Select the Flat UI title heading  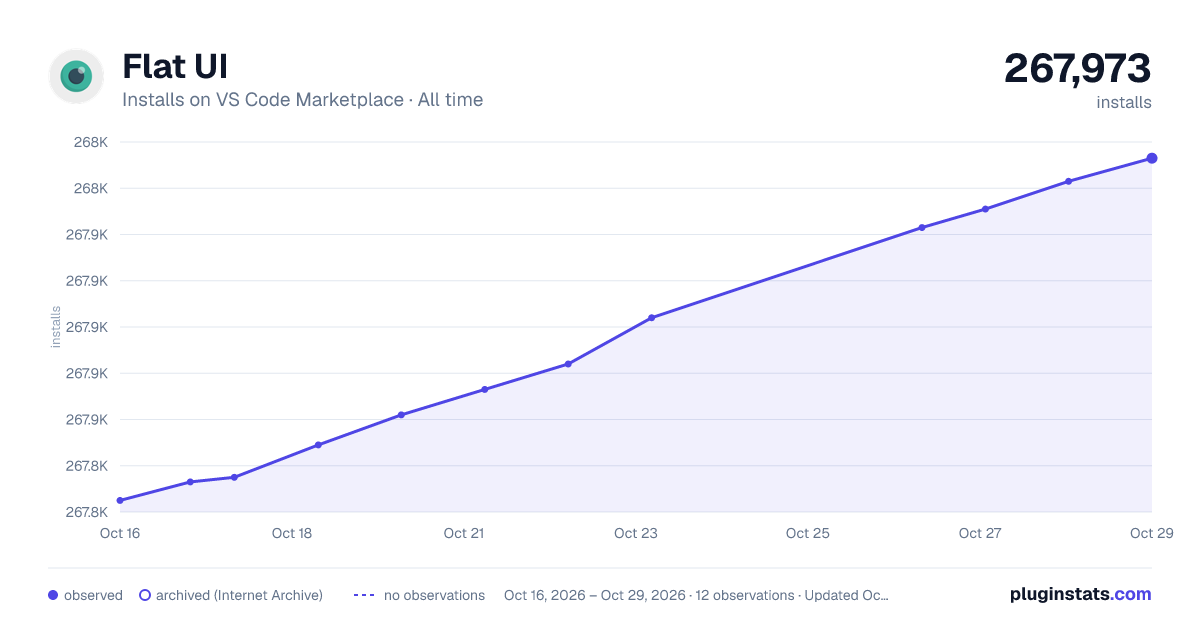coord(175,66)
